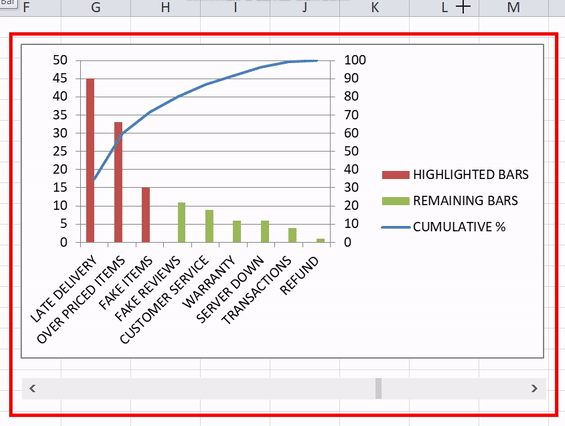Select the green SERVER DOWN bar

[x=265, y=231]
